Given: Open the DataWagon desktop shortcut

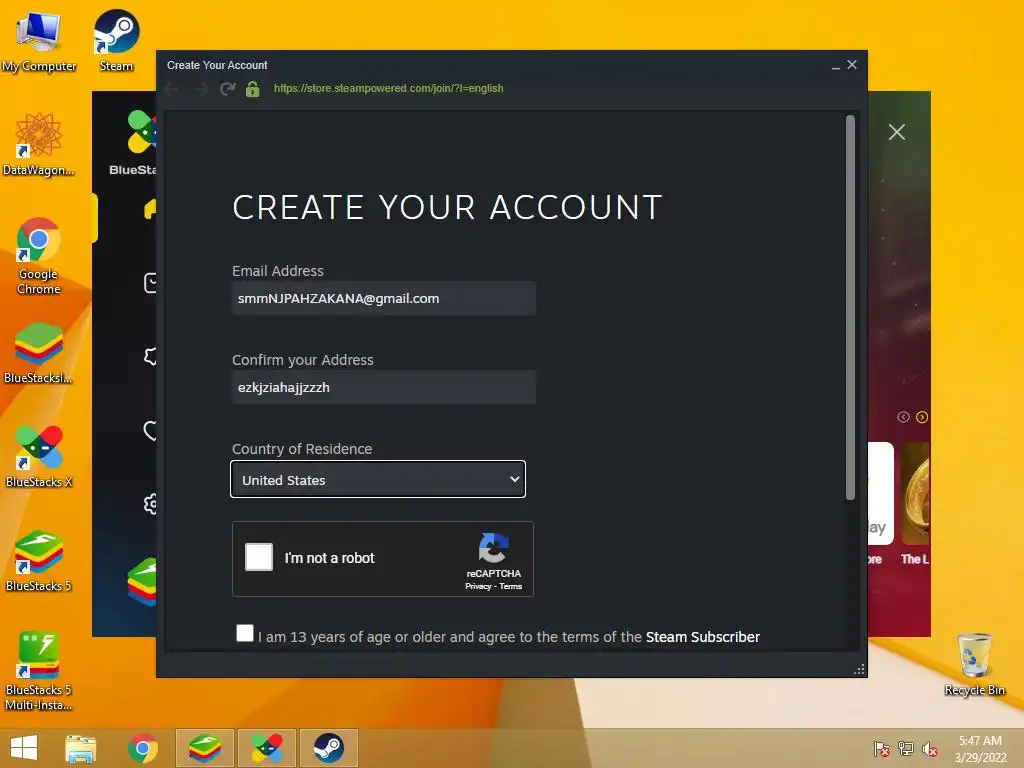Looking at the screenshot, I should [x=39, y=144].
